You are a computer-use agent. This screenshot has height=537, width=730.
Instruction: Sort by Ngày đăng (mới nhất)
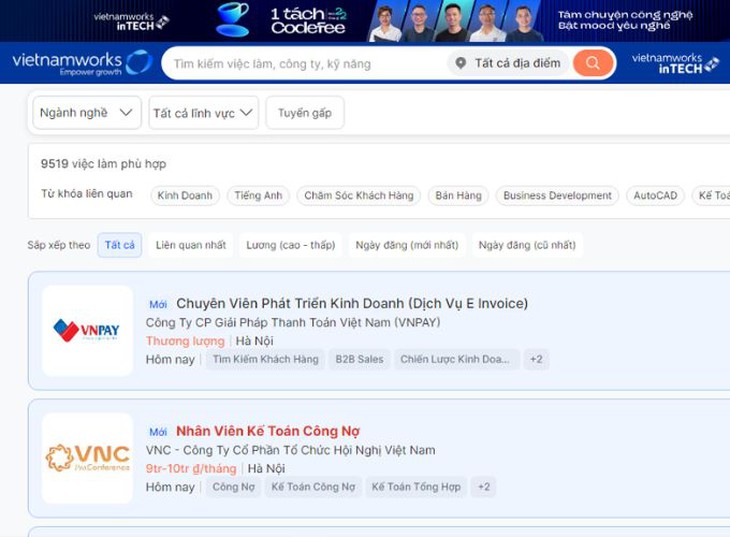[x=407, y=245]
